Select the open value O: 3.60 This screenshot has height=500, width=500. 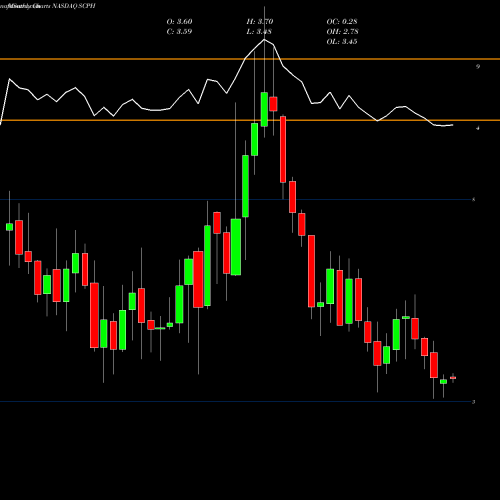(x=179, y=22)
